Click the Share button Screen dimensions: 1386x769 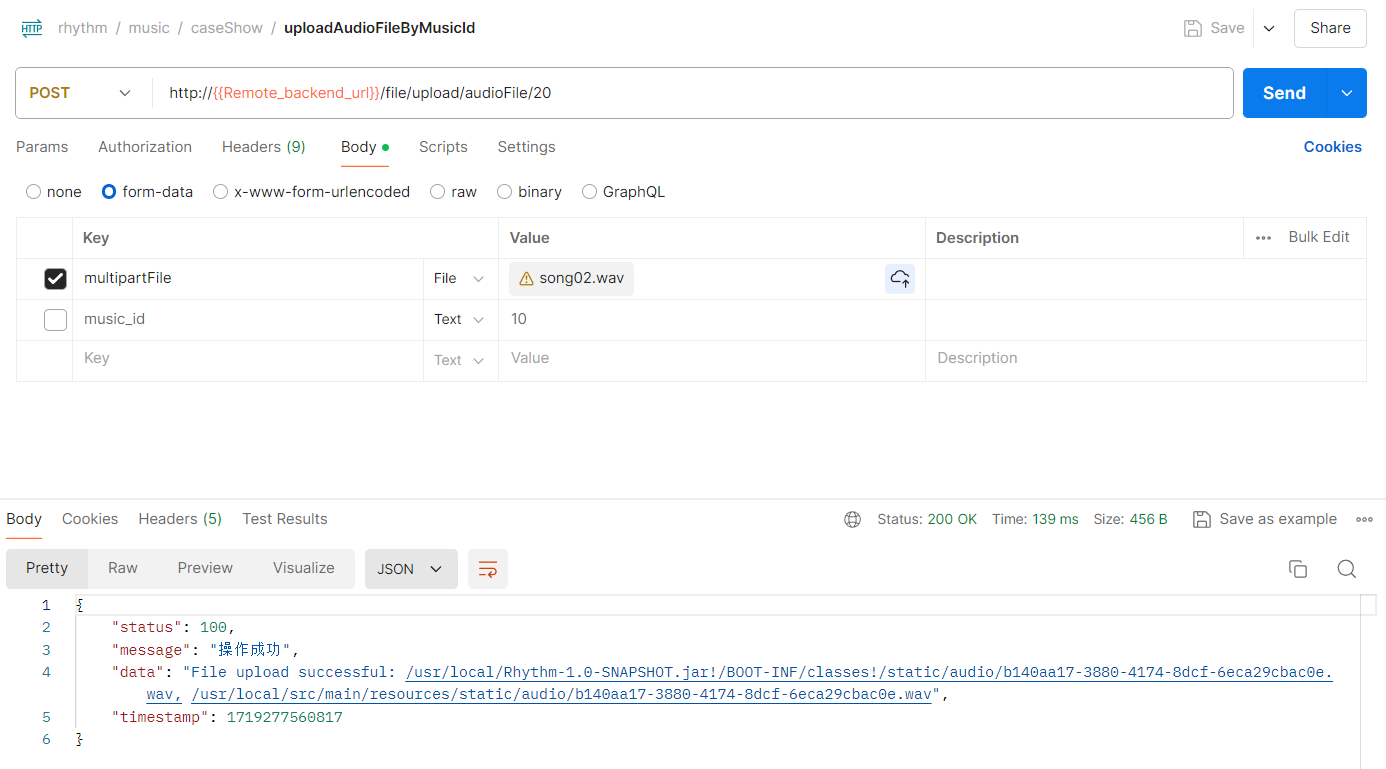tap(1330, 28)
